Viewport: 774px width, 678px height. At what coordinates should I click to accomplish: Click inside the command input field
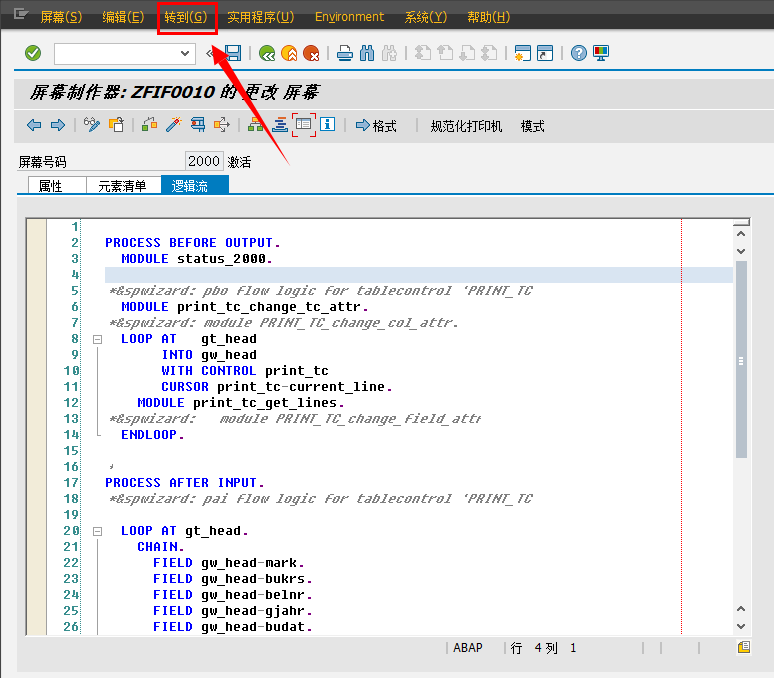117,53
